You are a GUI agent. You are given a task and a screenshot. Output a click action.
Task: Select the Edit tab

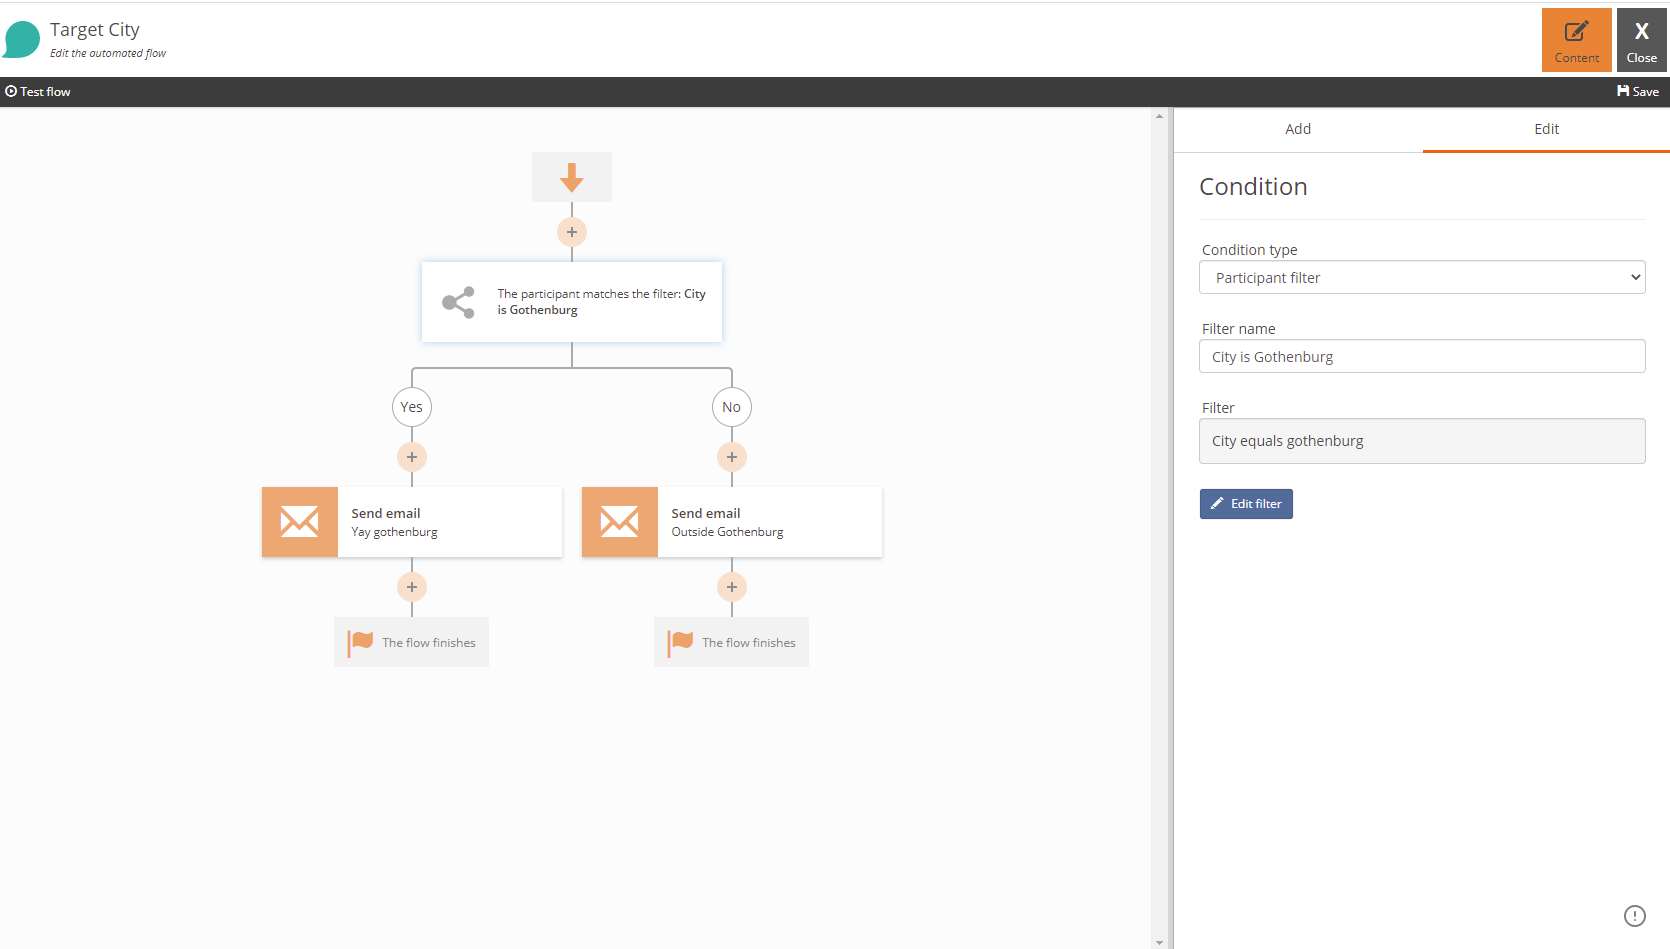(x=1545, y=129)
